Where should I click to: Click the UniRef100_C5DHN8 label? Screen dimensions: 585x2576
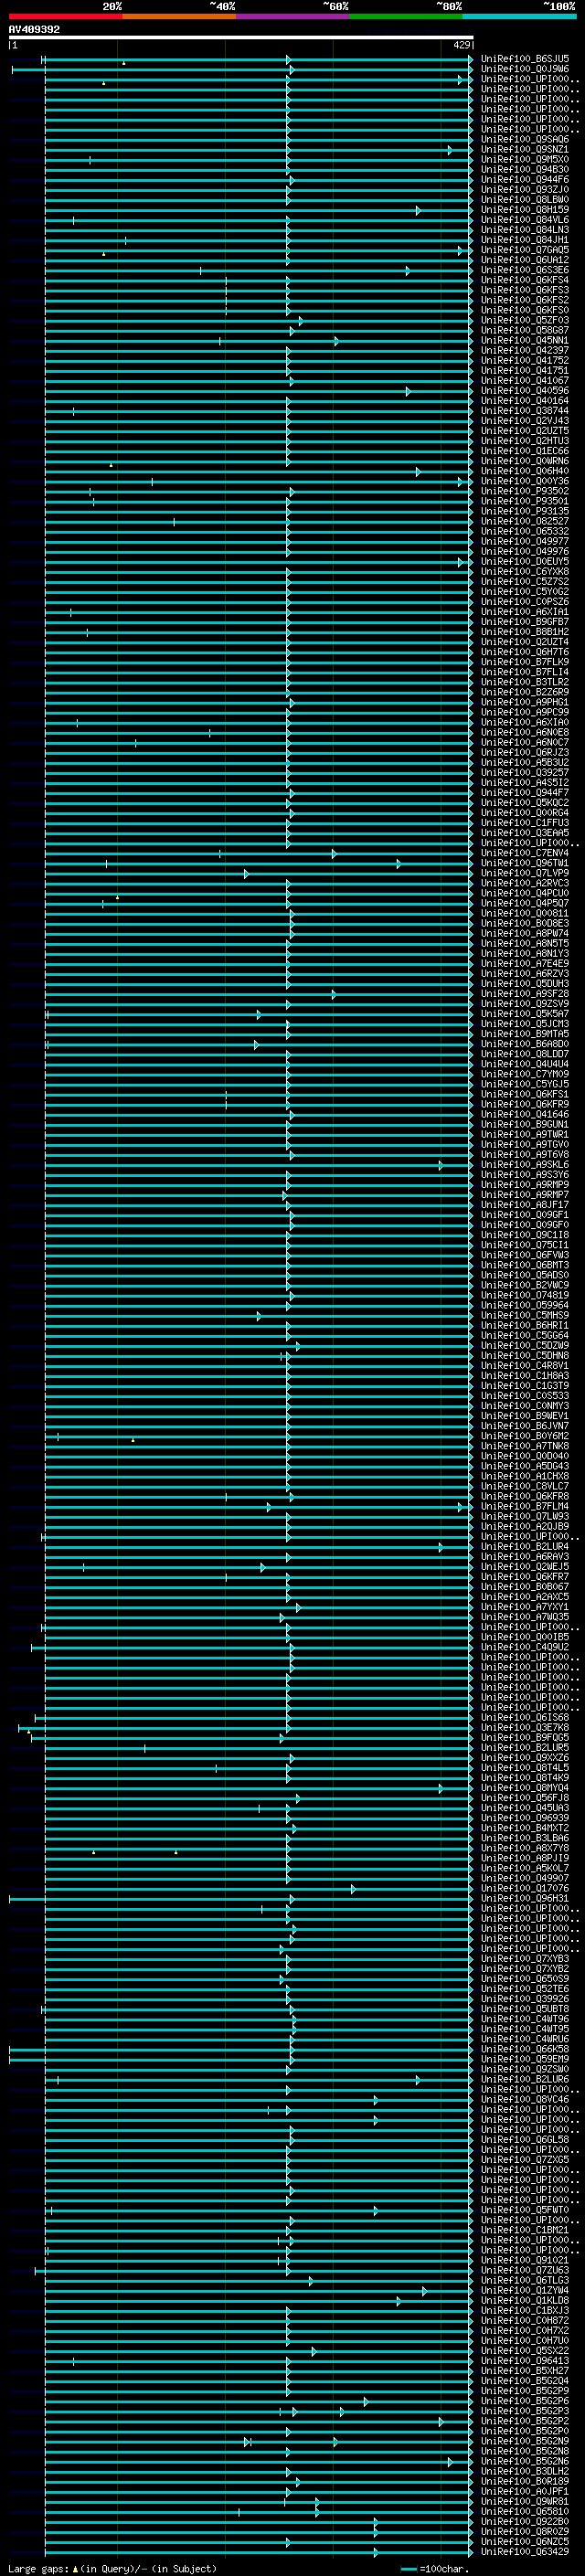[x=525, y=1356]
